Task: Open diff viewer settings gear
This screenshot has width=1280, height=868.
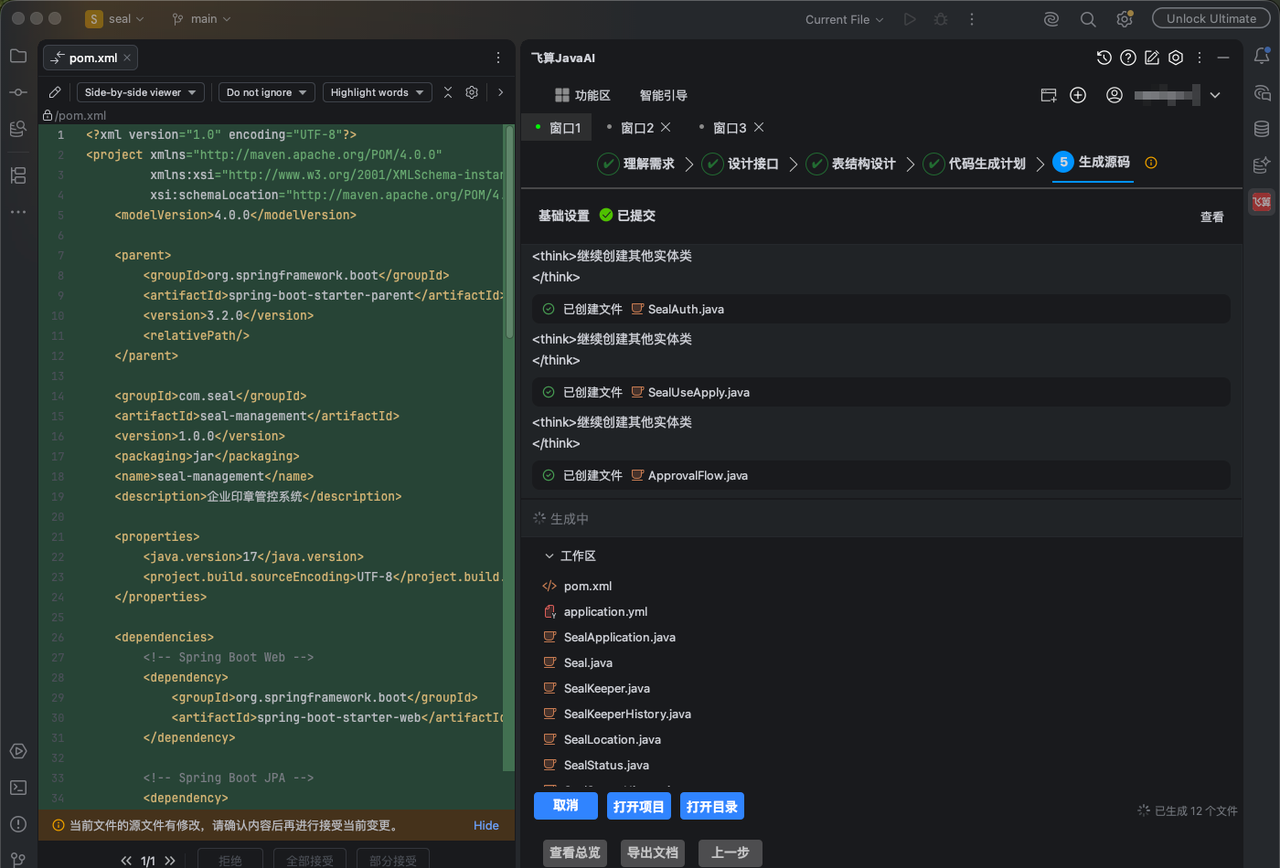Action: 472,92
